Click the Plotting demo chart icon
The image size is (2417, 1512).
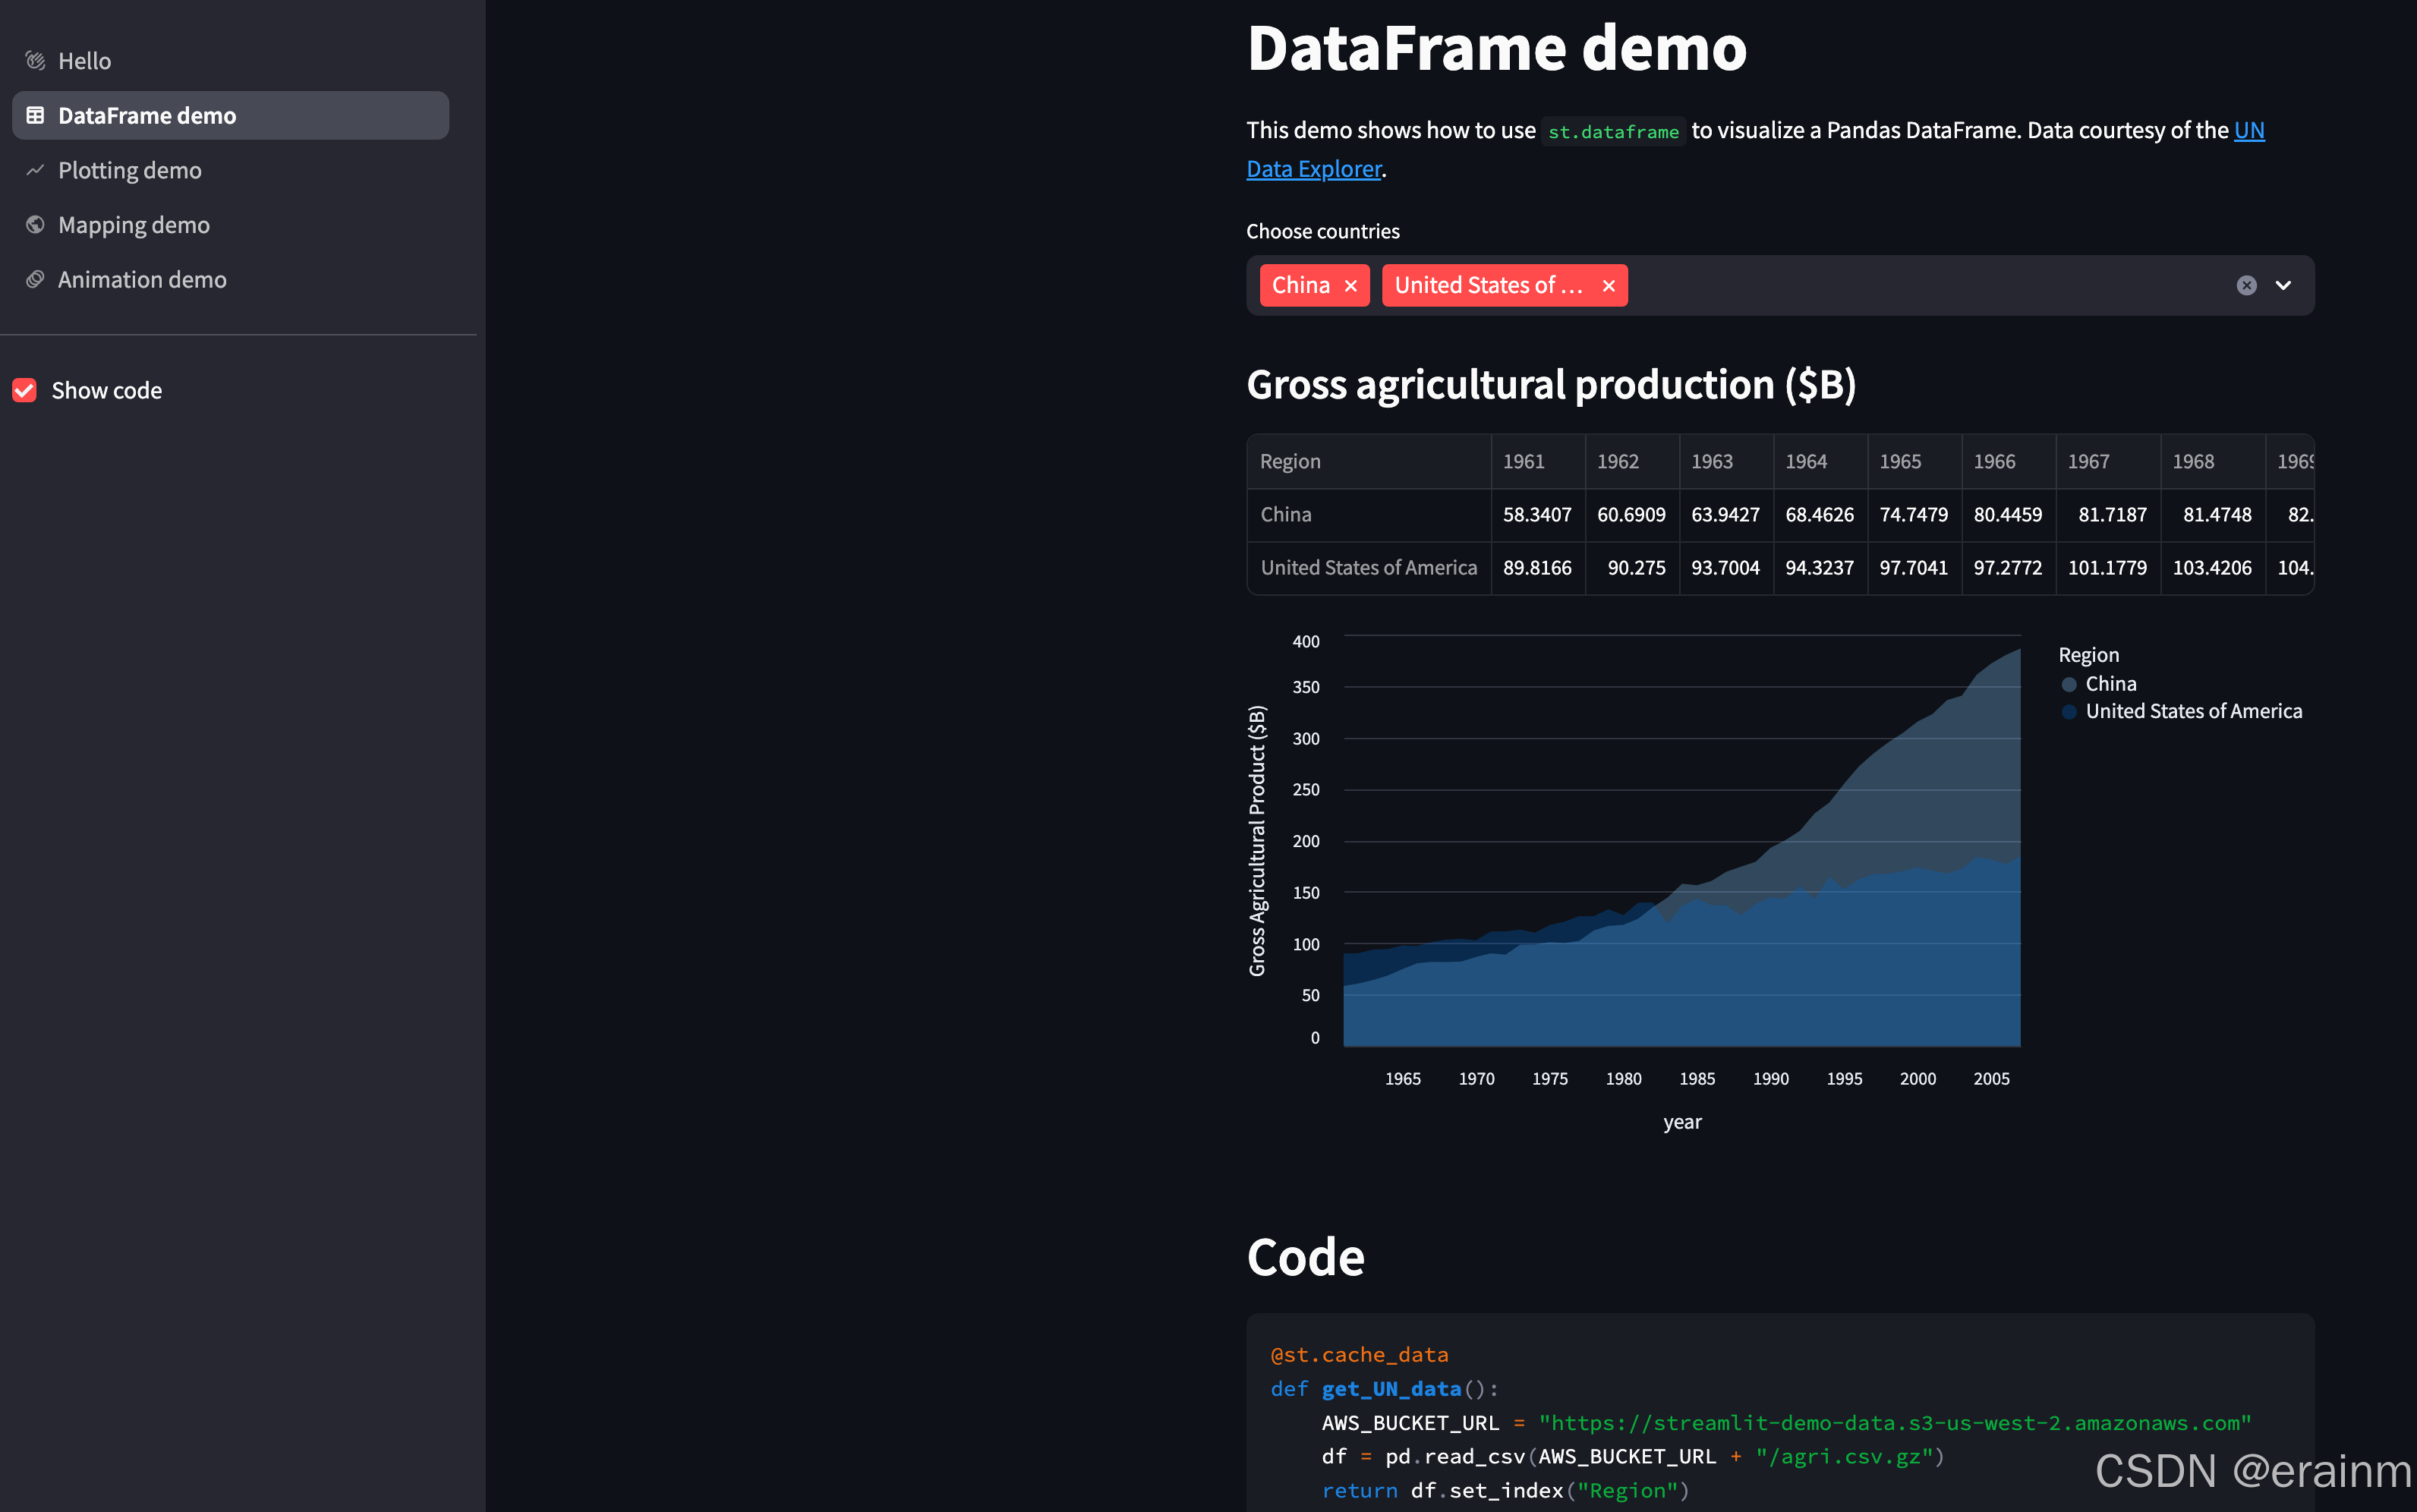point(35,170)
